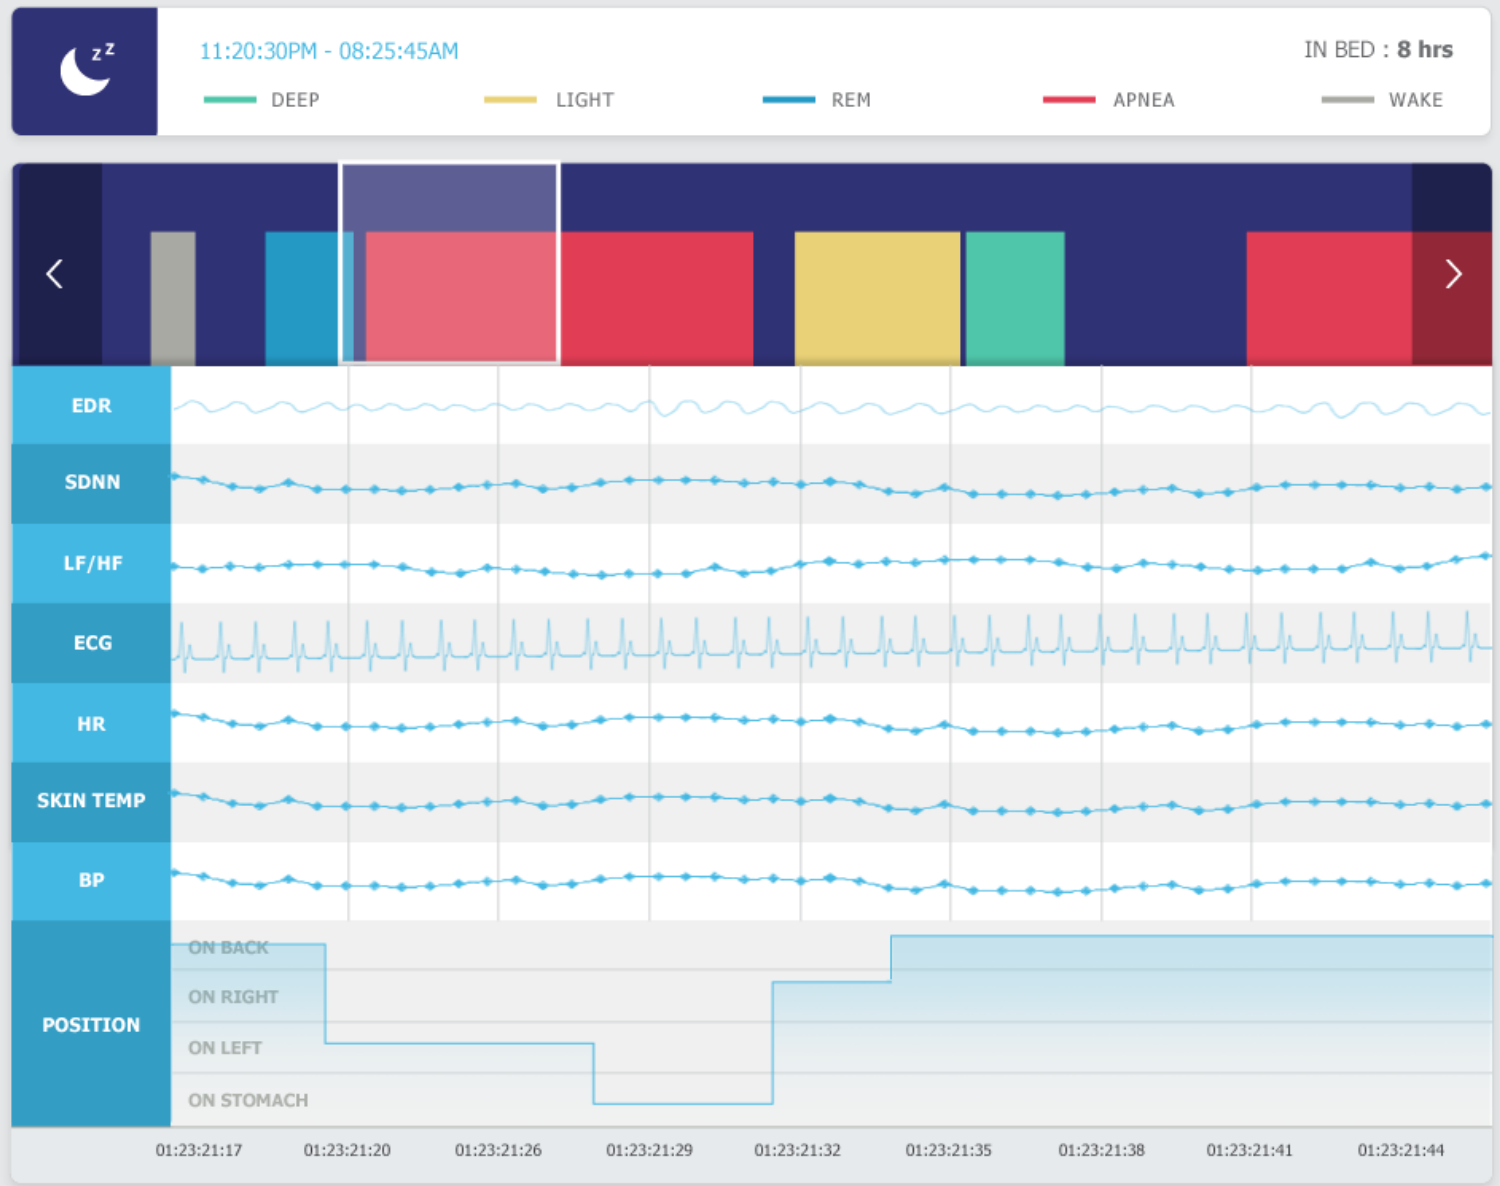
Task: Click the DEEP legend green line
Action: click(x=230, y=100)
